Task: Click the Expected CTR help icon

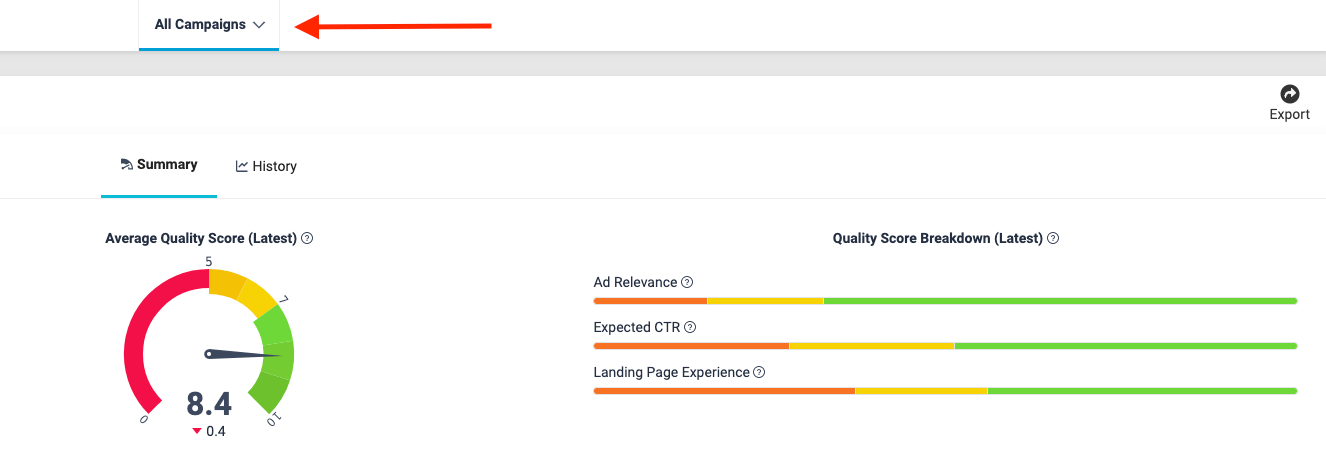Action: (x=690, y=327)
